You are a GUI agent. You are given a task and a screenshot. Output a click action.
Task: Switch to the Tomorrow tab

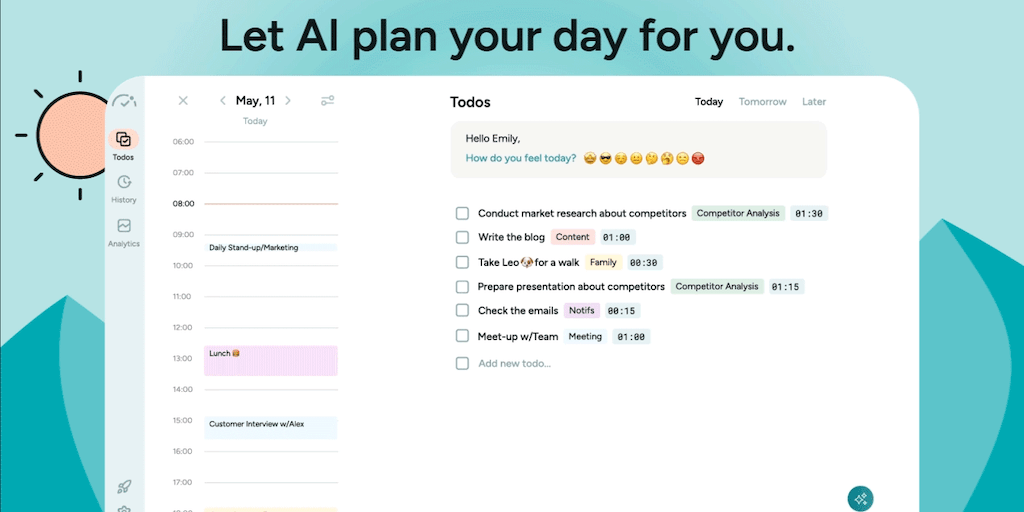coord(762,102)
